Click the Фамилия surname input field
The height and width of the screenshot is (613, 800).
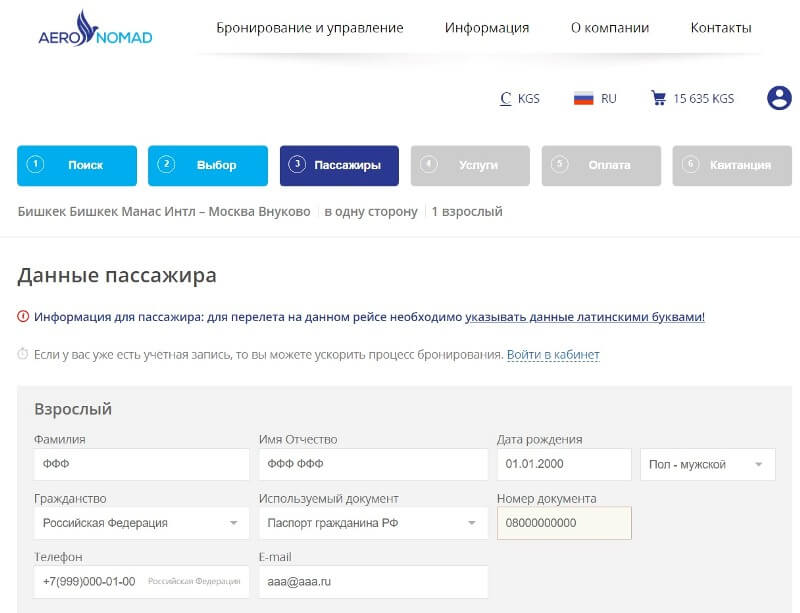tap(141, 464)
